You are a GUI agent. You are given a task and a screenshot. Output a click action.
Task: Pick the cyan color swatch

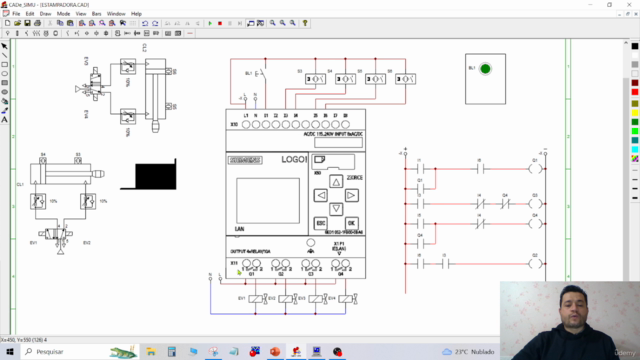635,149
